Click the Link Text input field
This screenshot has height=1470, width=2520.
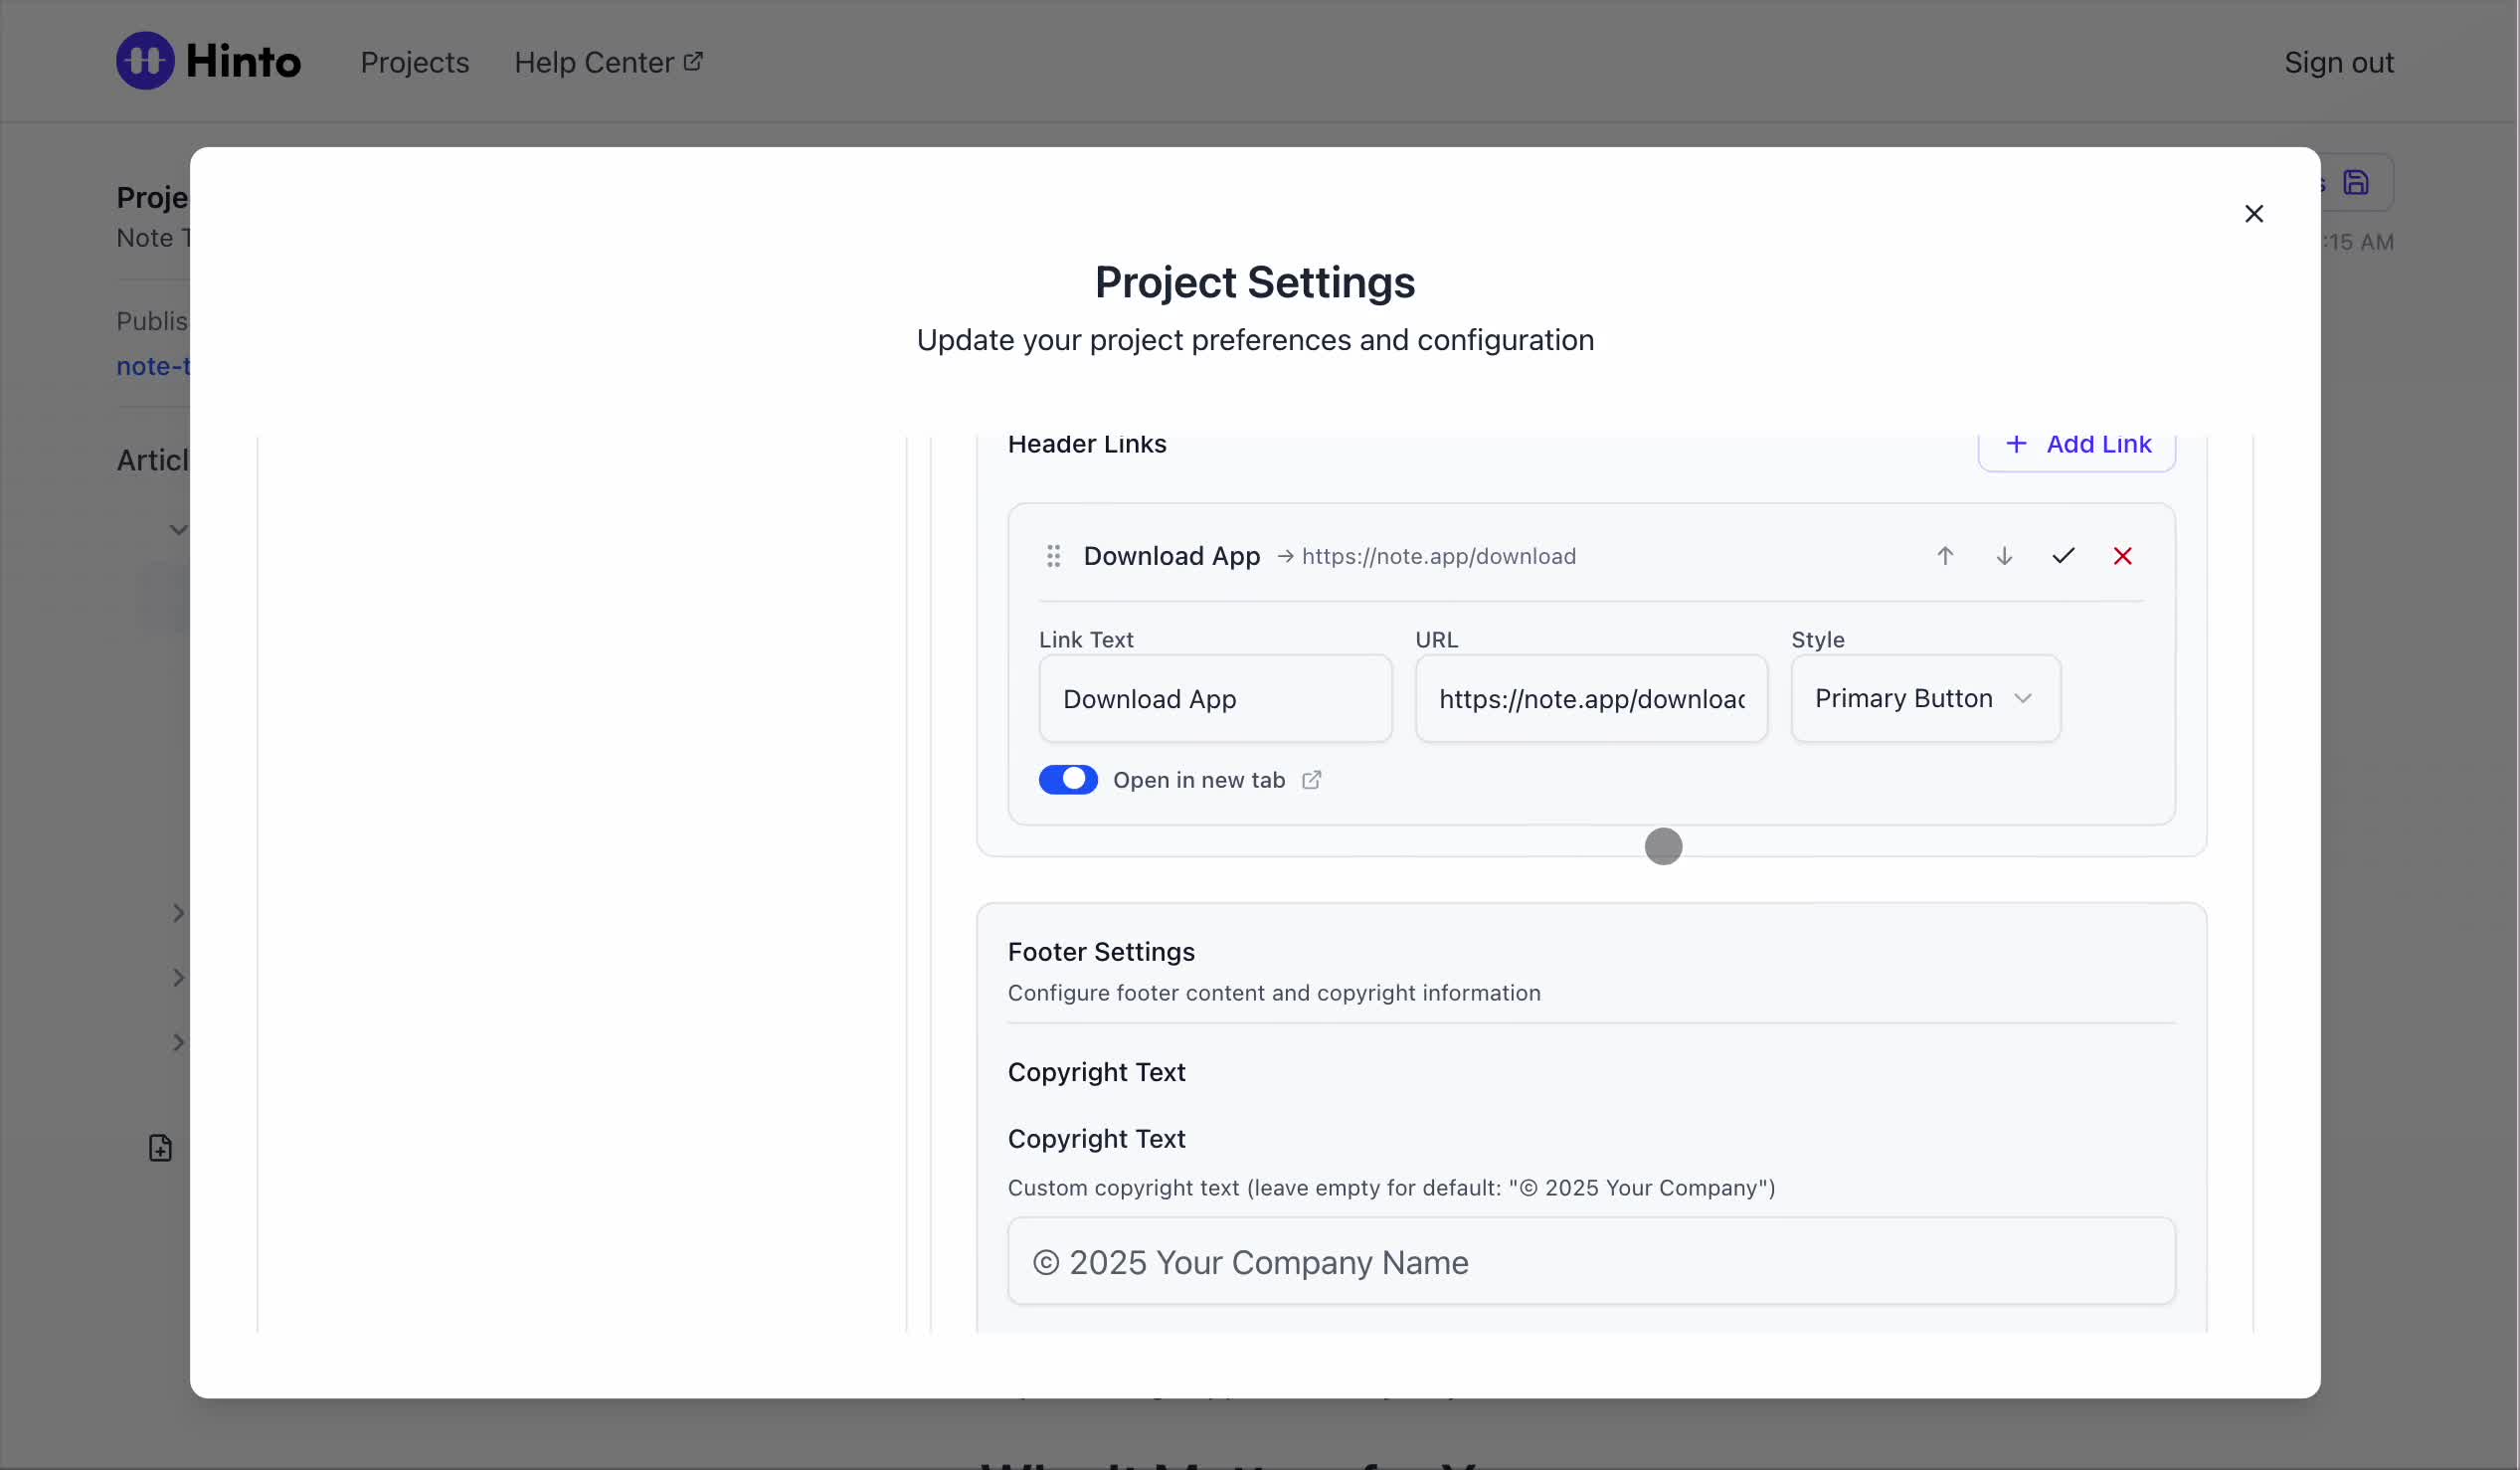coord(1214,699)
